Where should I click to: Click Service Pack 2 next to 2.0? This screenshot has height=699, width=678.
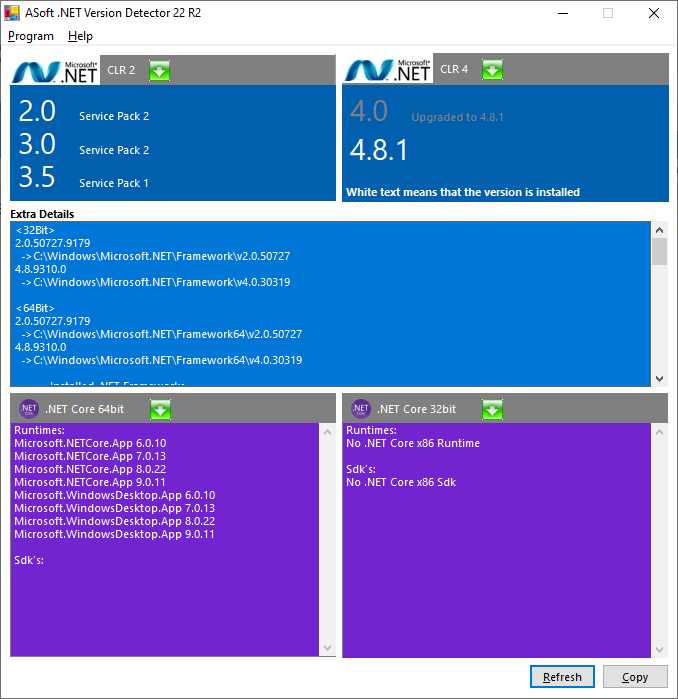click(114, 116)
